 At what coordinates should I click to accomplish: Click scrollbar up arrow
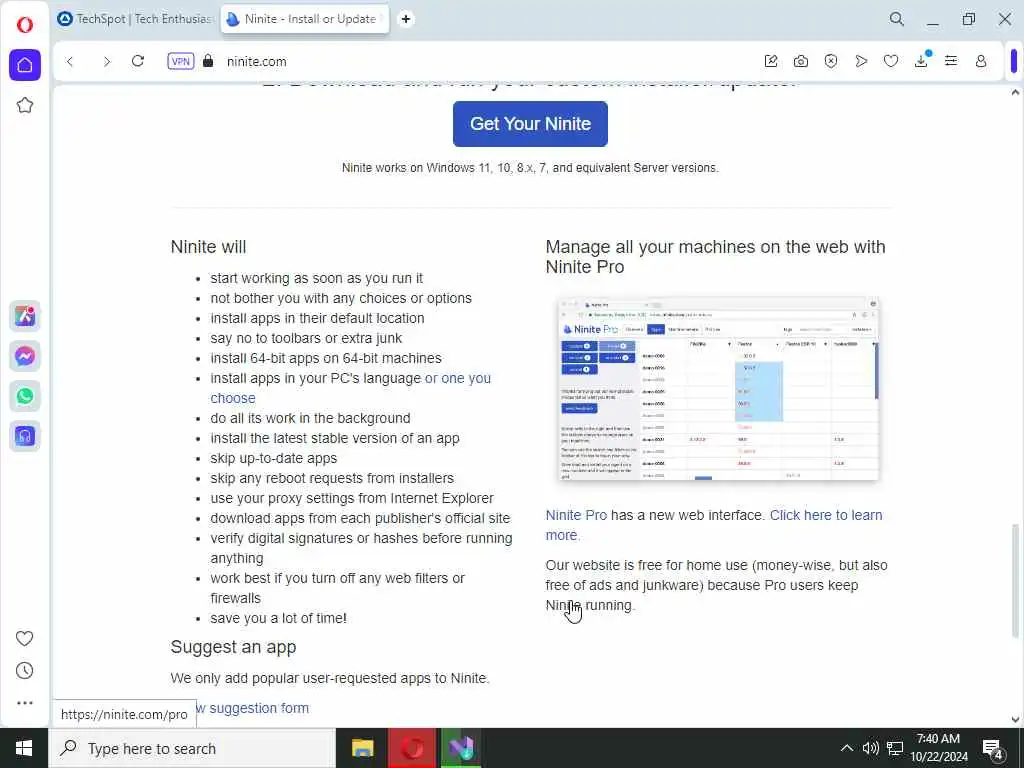click(x=1015, y=93)
